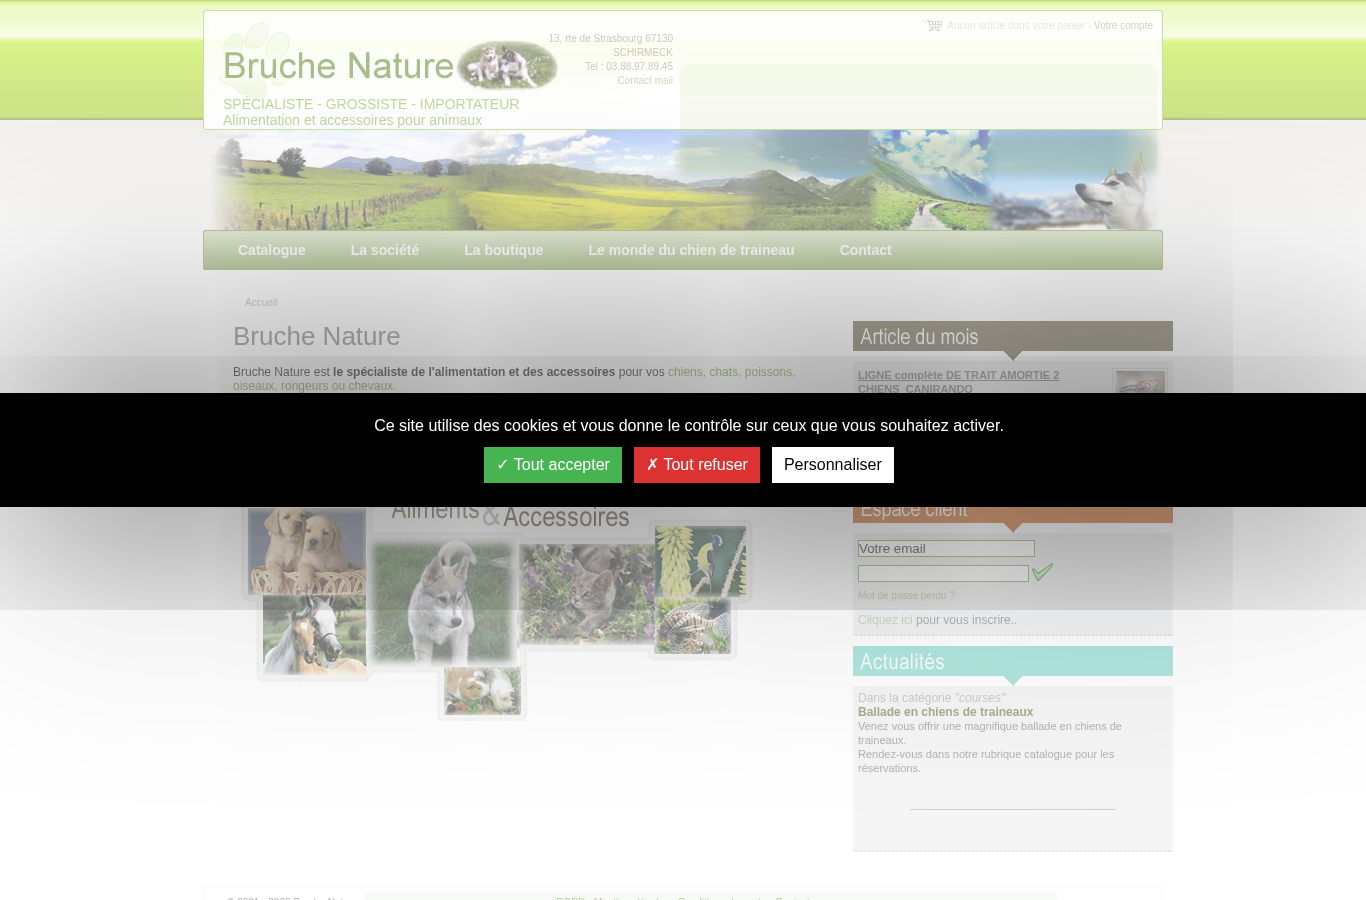1366x900 pixels.
Task: Click the puppies in basket photo
Action: pyautogui.click(x=306, y=551)
